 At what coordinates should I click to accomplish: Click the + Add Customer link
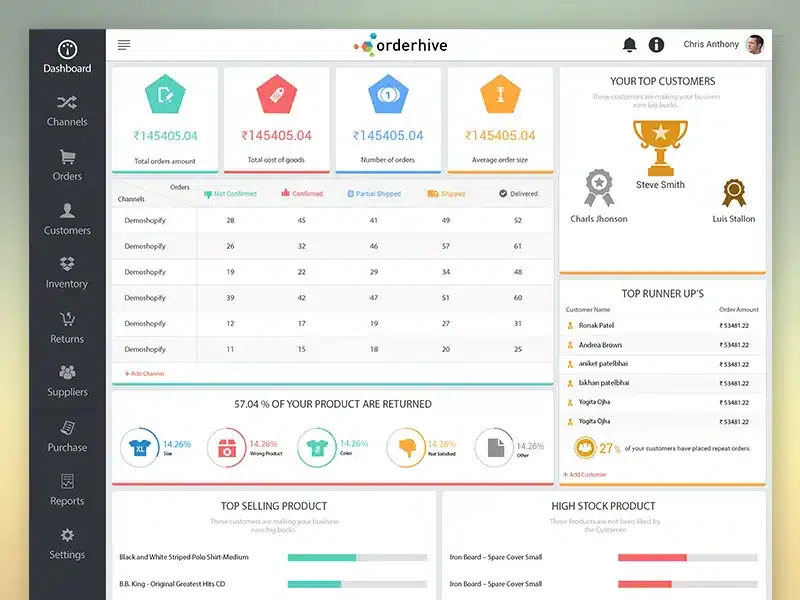click(585, 474)
